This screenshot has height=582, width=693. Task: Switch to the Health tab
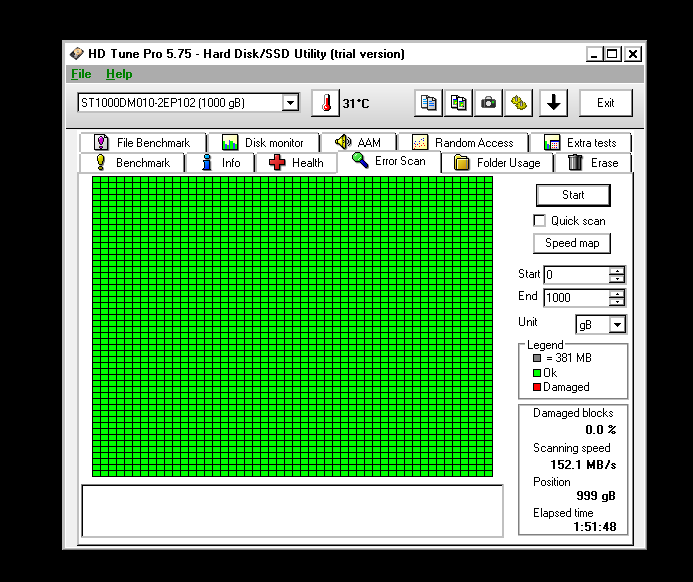296,163
